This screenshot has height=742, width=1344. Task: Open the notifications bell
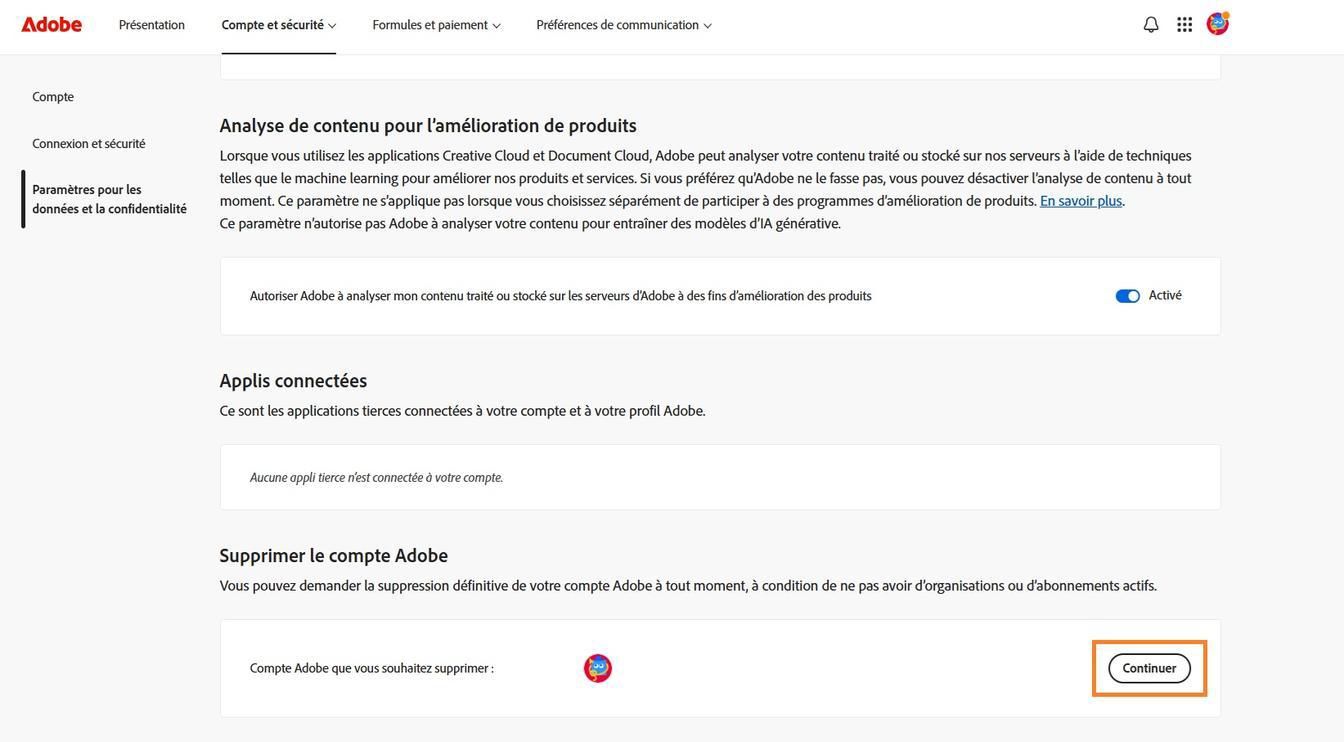click(x=1151, y=24)
